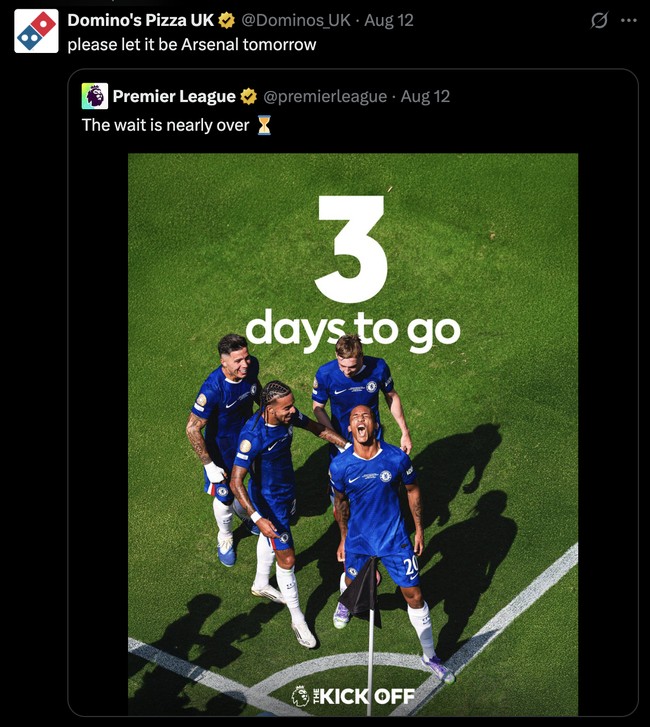Open Domino's Pizza profile avatar
Image resolution: width=650 pixels, height=727 pixels.
[36, 31]
